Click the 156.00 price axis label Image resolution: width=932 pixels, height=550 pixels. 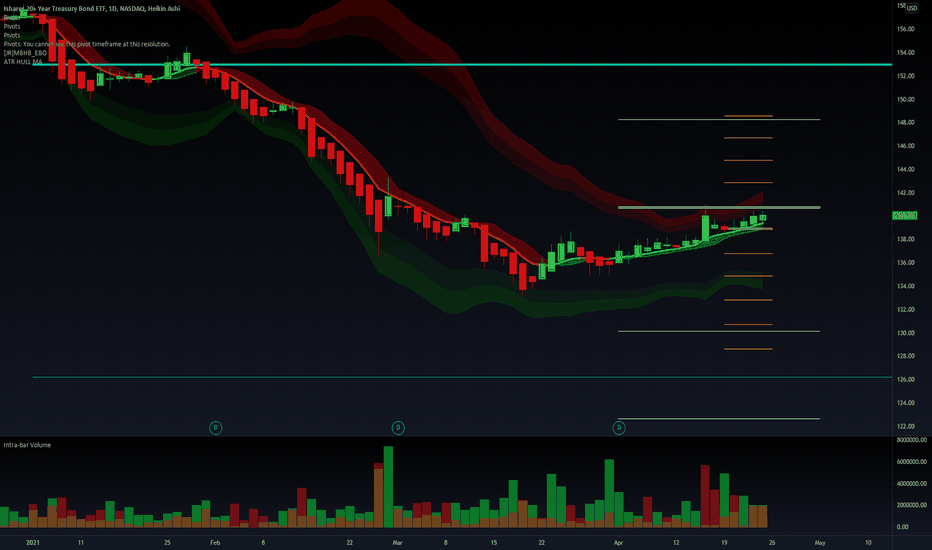tap(906, 29)
